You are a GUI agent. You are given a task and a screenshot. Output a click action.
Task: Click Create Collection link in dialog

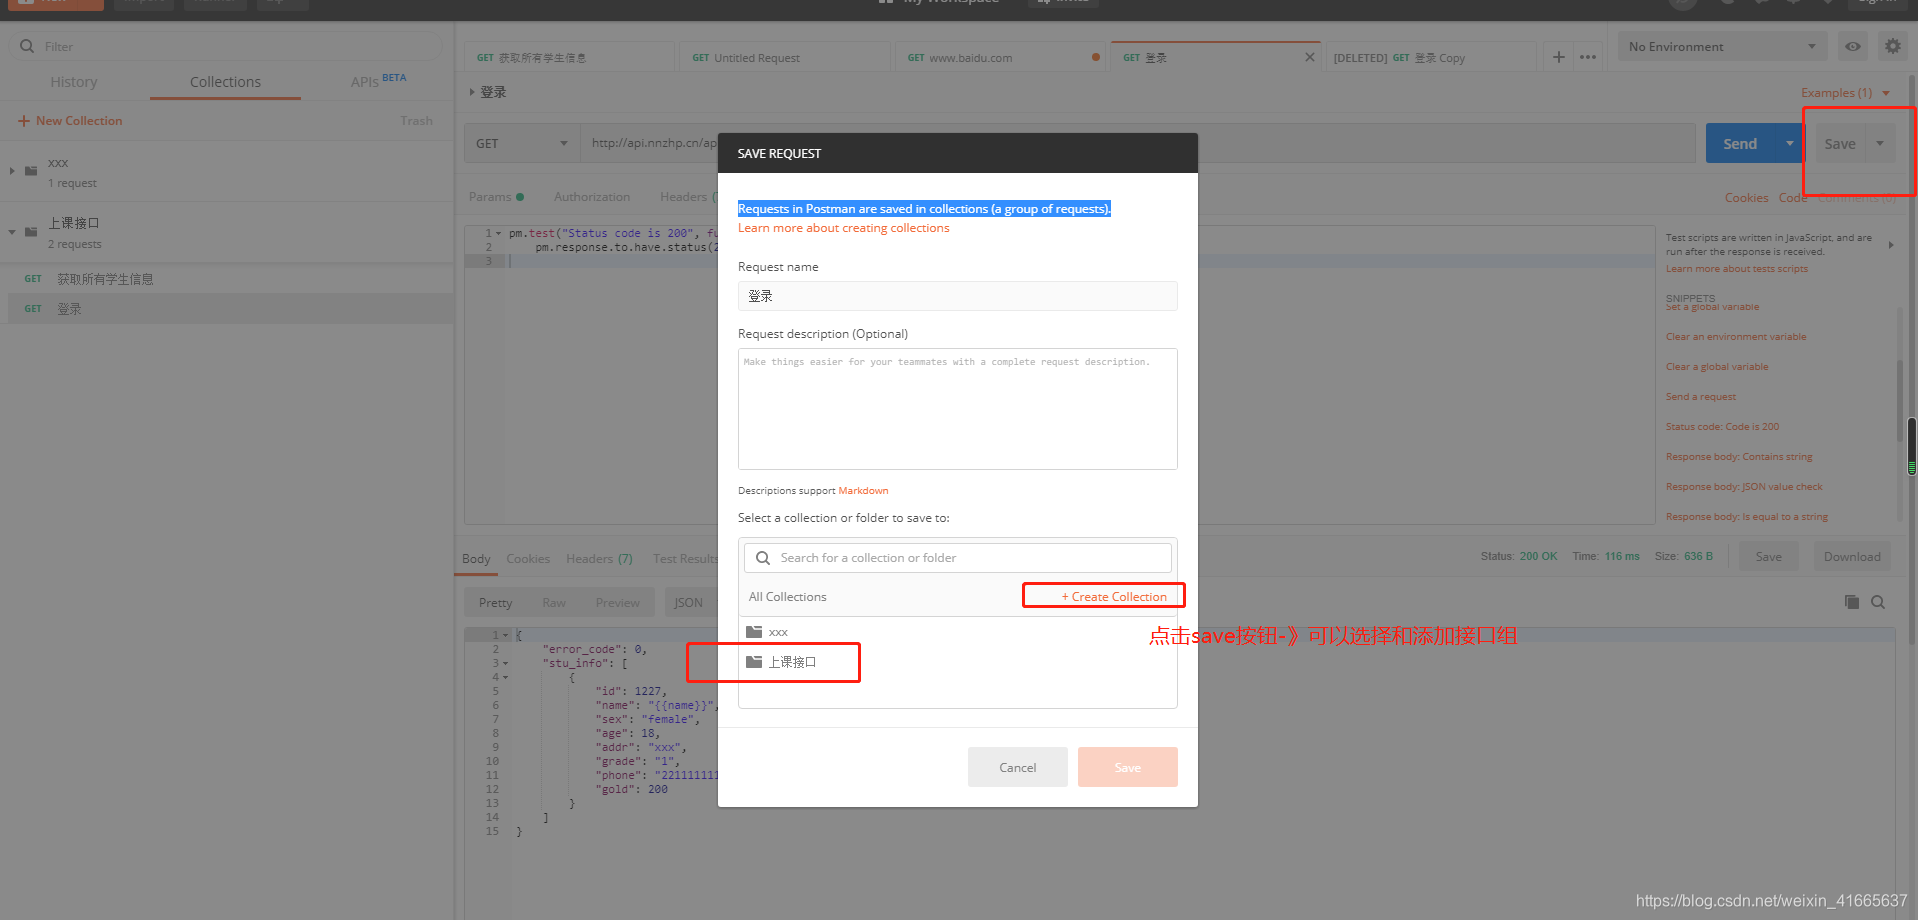coord(1114,597)
